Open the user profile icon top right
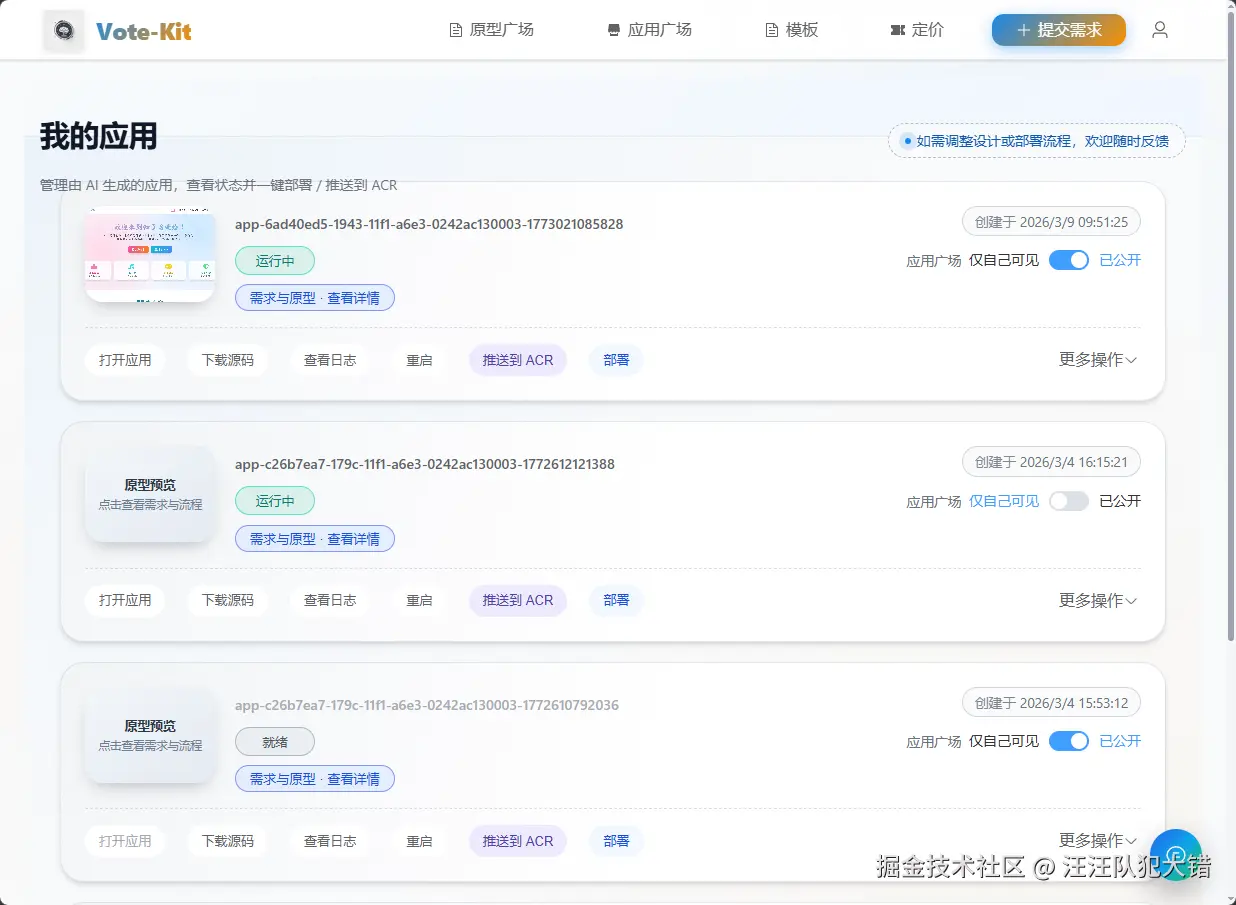This screenshot has width=1236, height=905. click(x=1159, y=30)
